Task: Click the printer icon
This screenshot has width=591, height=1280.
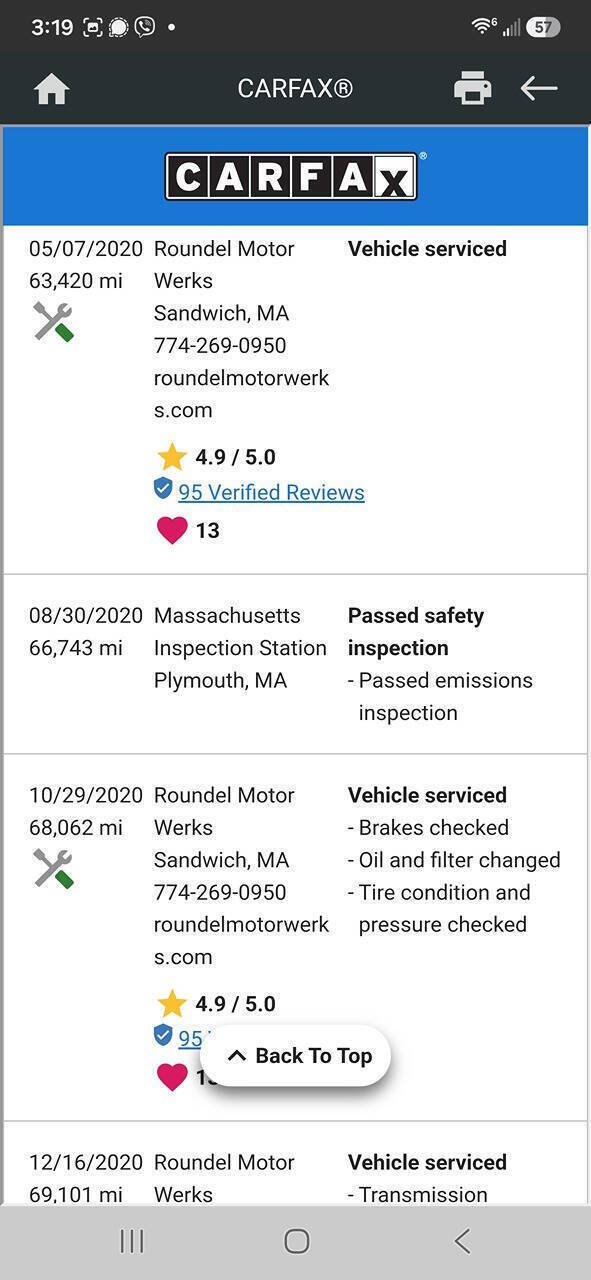Action: [x=473, y=89]
